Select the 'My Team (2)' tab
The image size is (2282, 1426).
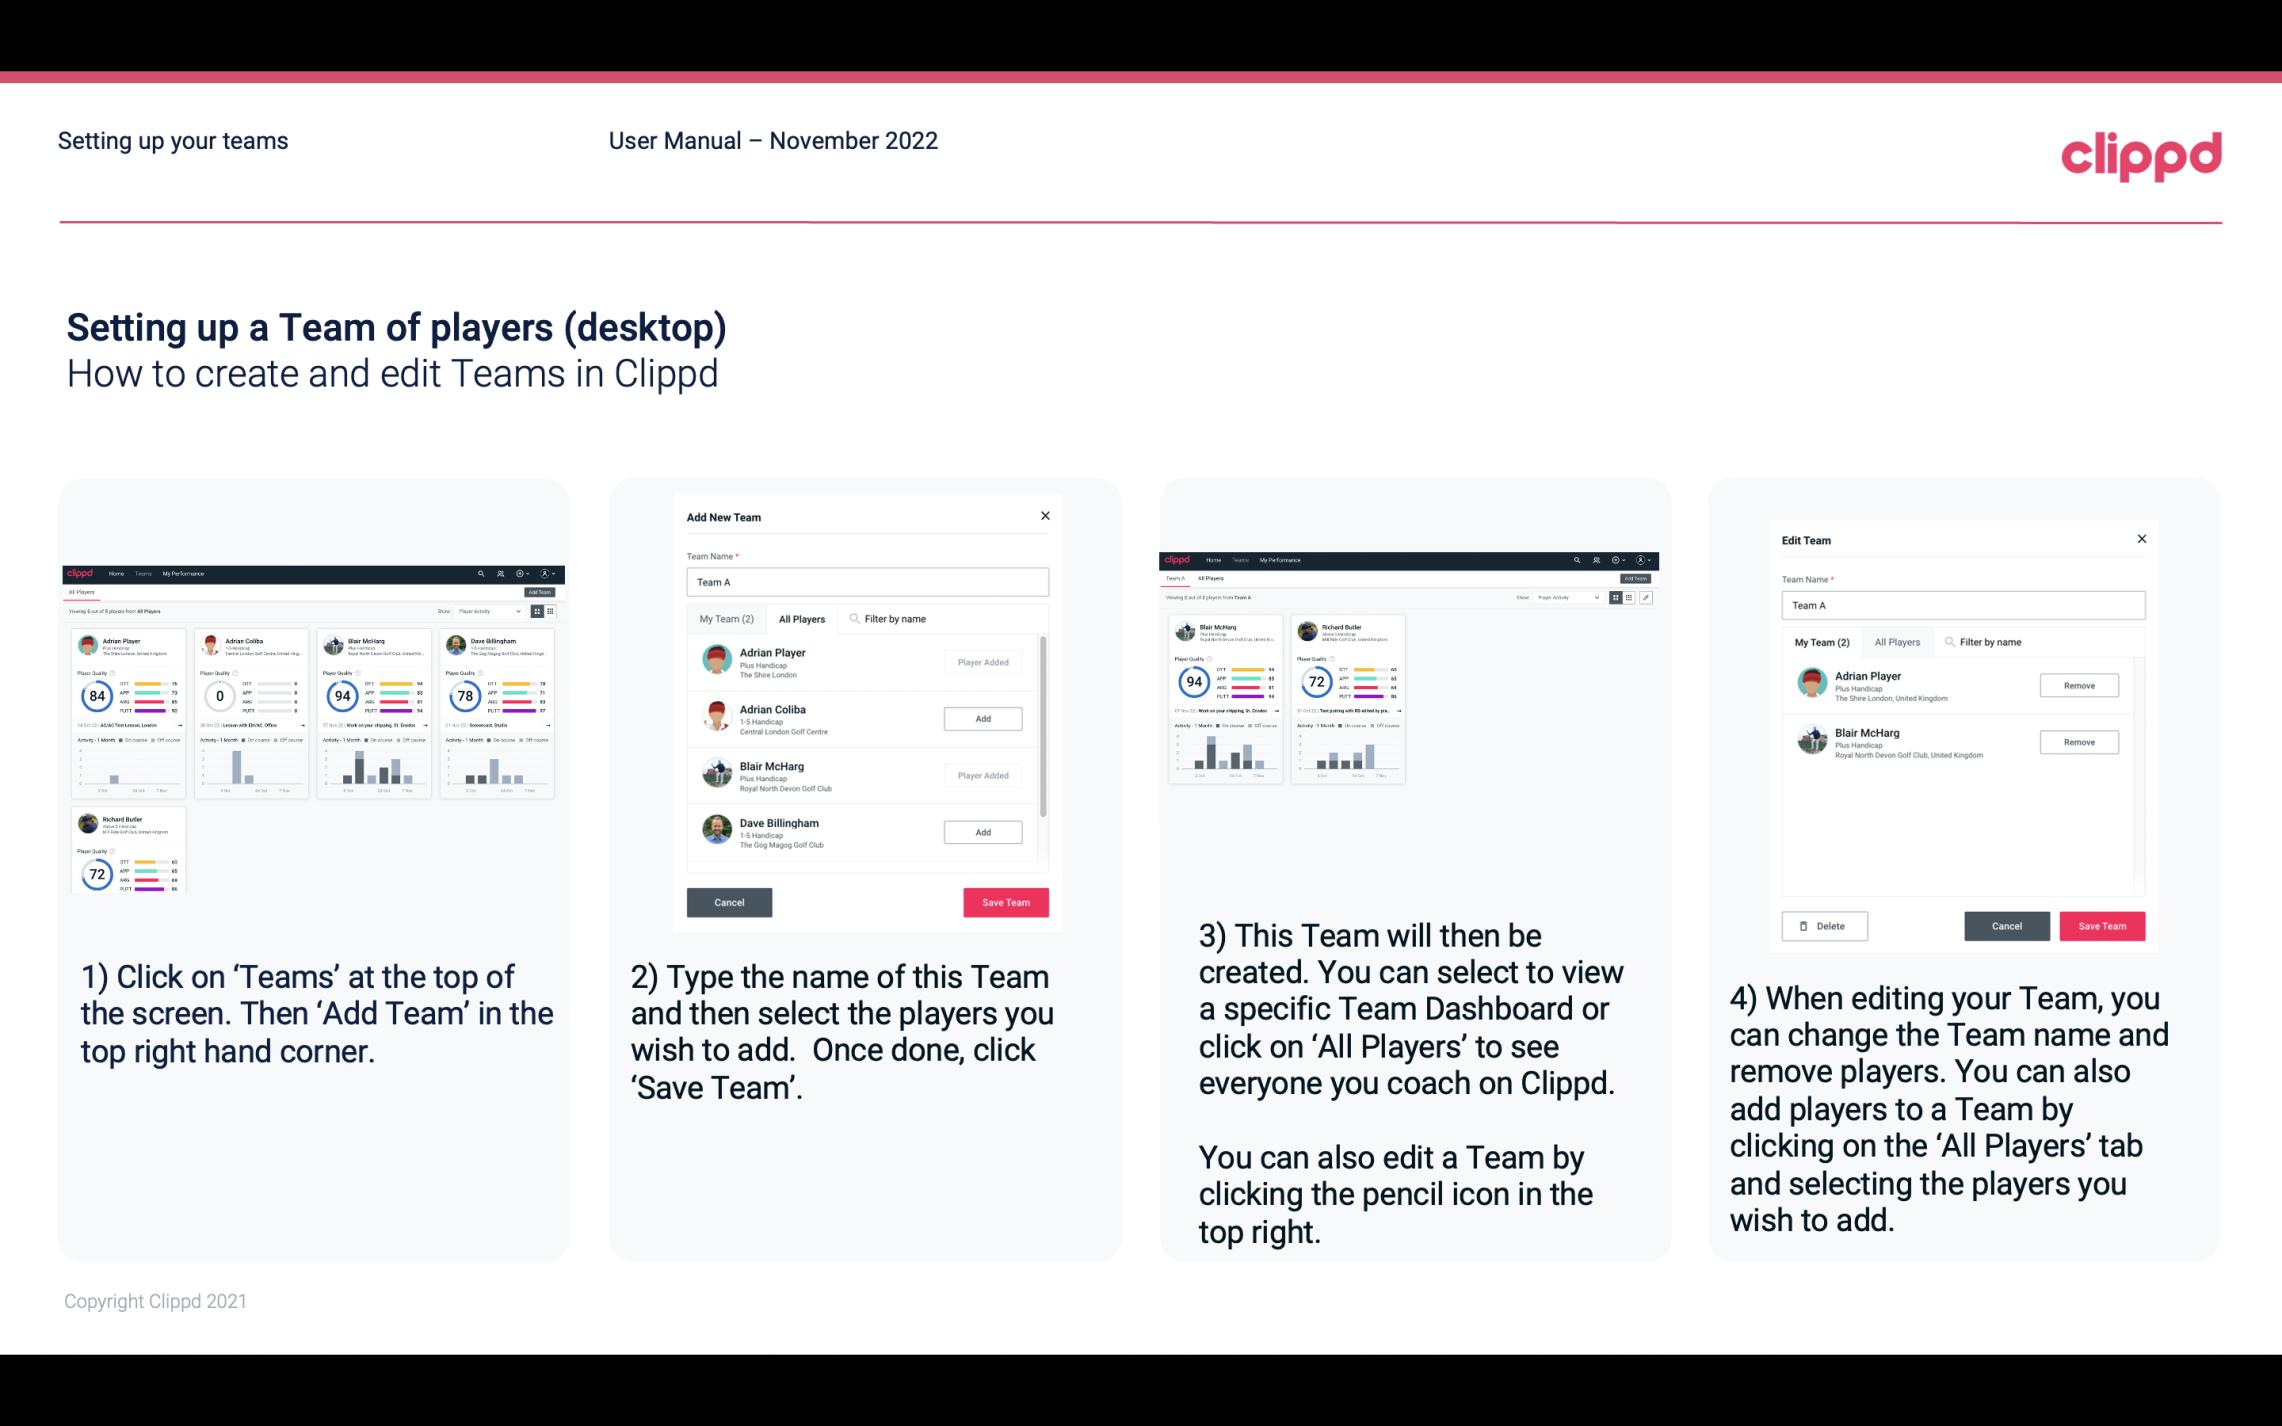pos(720,618)
